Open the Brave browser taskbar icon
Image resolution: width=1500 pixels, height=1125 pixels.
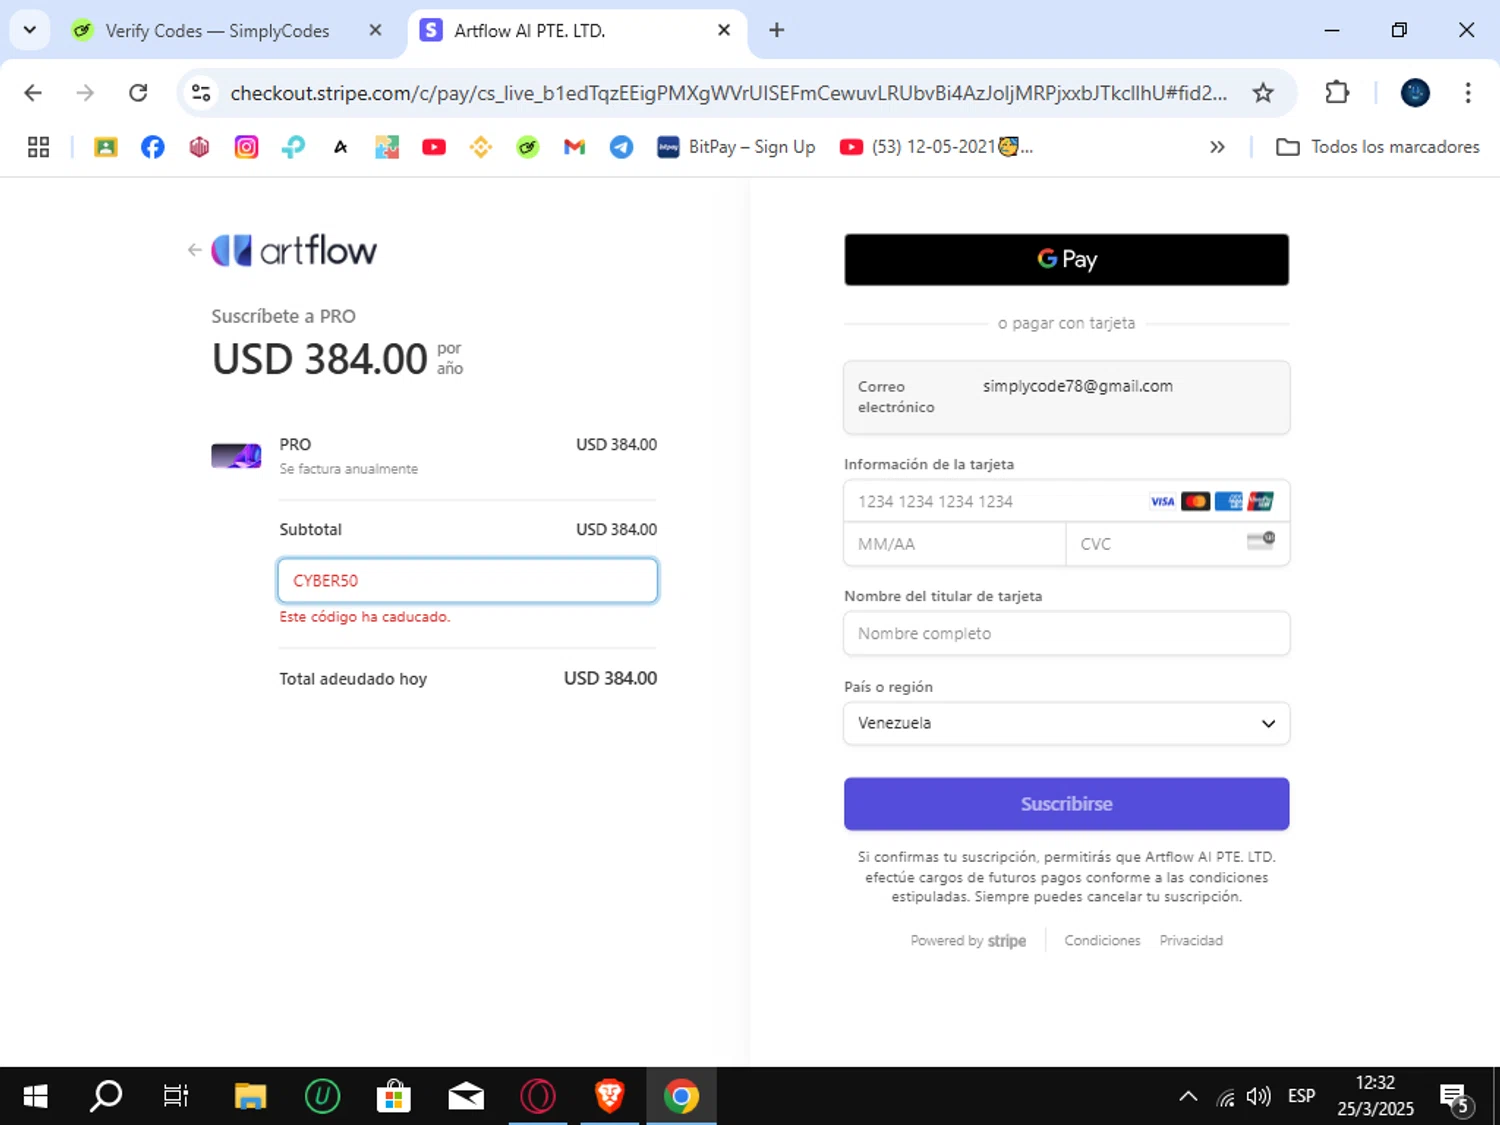610,1096
